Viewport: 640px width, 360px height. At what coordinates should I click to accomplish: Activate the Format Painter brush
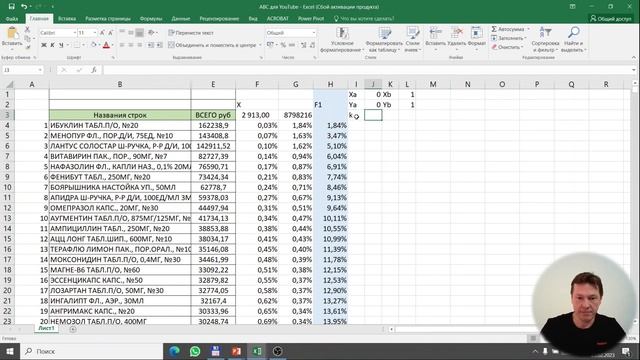(27, 47)
